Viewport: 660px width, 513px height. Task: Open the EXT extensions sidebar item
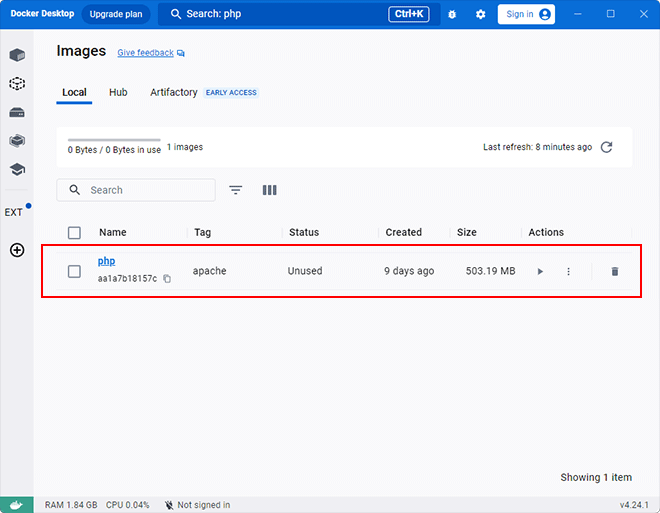(x=14, y=212)
